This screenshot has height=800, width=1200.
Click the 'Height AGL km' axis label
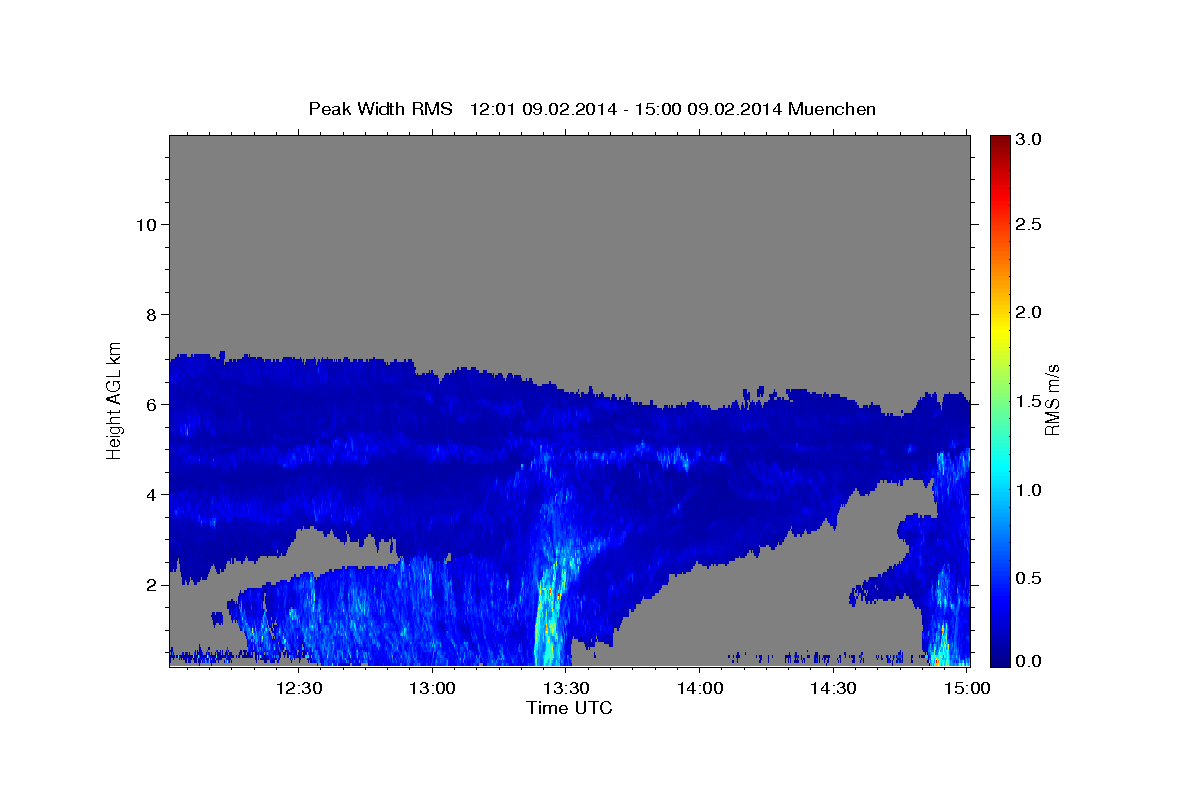point(115,399)
